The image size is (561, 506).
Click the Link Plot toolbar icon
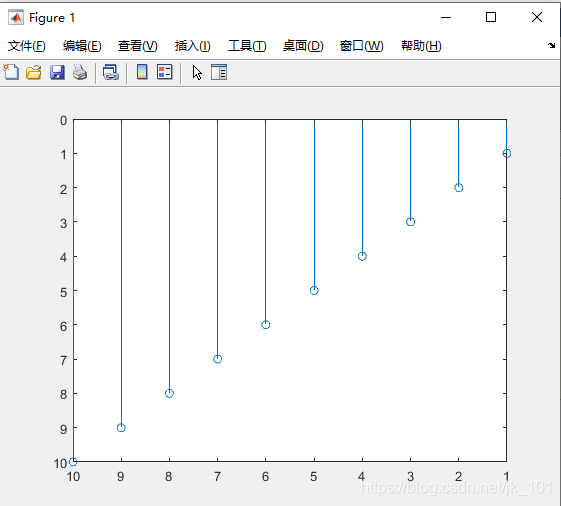click(111, 72)
